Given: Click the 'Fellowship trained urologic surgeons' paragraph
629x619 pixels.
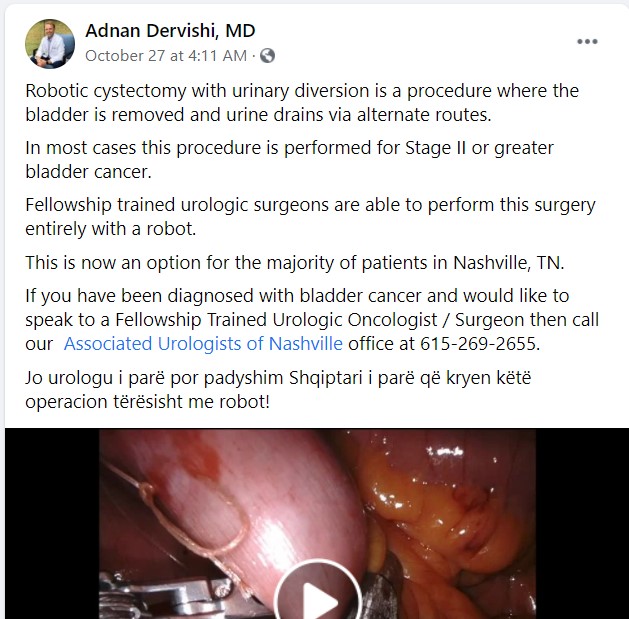Looking at the screenshot, I should (x=310, y=217).
